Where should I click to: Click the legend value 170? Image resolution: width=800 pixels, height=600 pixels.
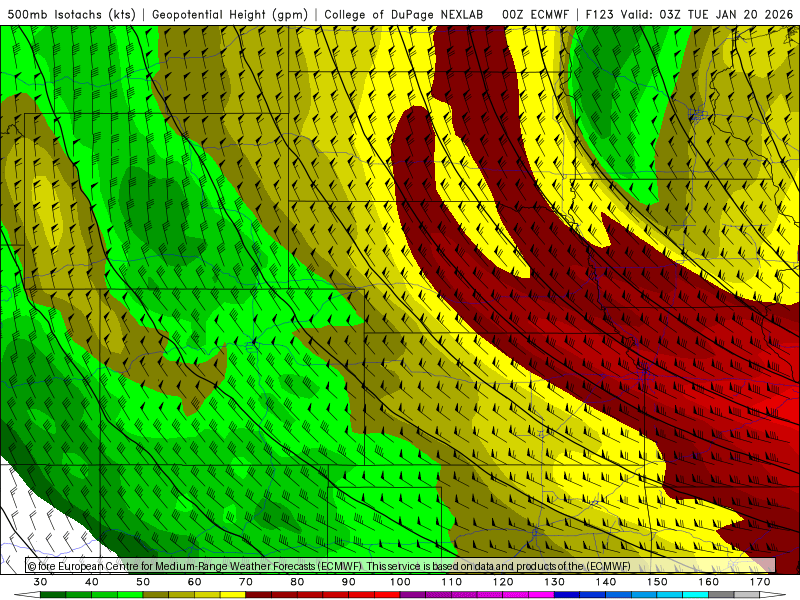[x=760, y=582]
